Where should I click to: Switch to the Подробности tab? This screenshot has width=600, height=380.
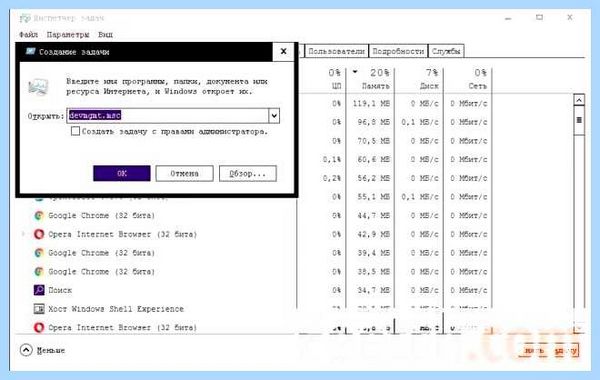coord(398,51)
